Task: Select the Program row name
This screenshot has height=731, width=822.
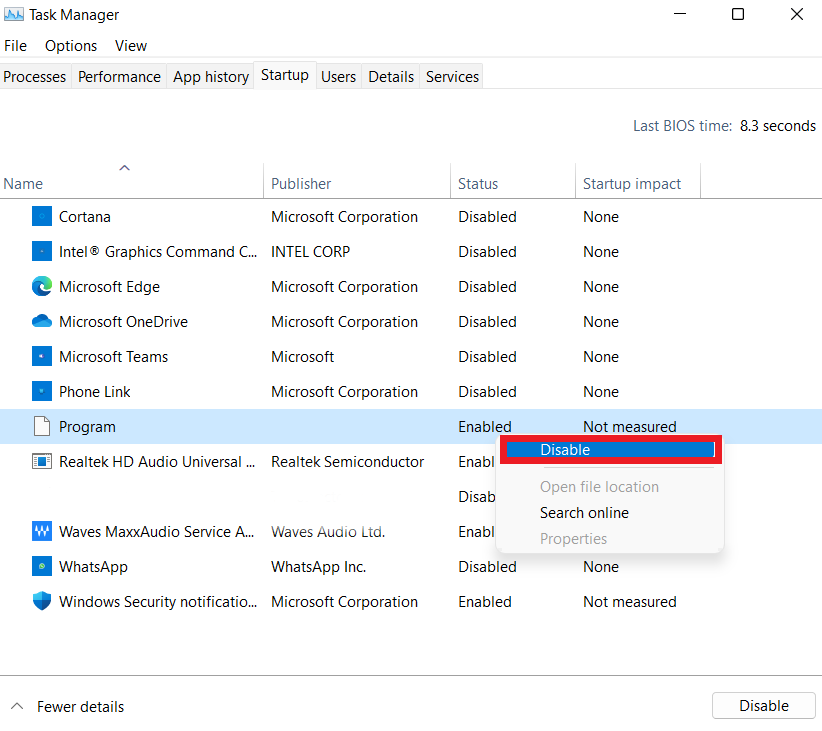Action: (87, 427)
